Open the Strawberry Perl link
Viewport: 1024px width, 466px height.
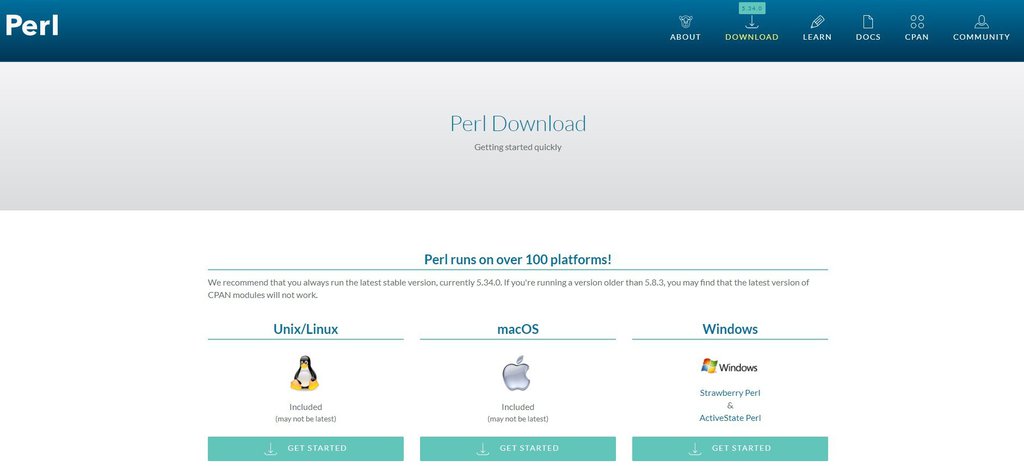(x=730, y=393)
